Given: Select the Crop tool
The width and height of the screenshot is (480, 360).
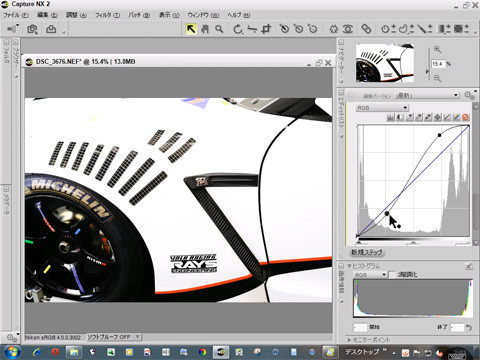Looking at the screenshot, I should [266, 29].
